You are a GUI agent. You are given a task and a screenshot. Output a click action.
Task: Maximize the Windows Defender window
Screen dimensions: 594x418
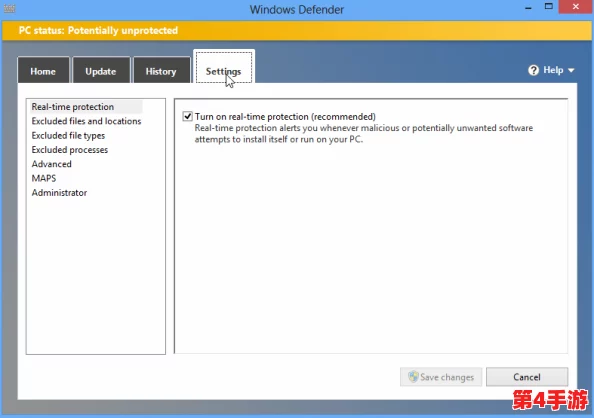tap(549, 6)
